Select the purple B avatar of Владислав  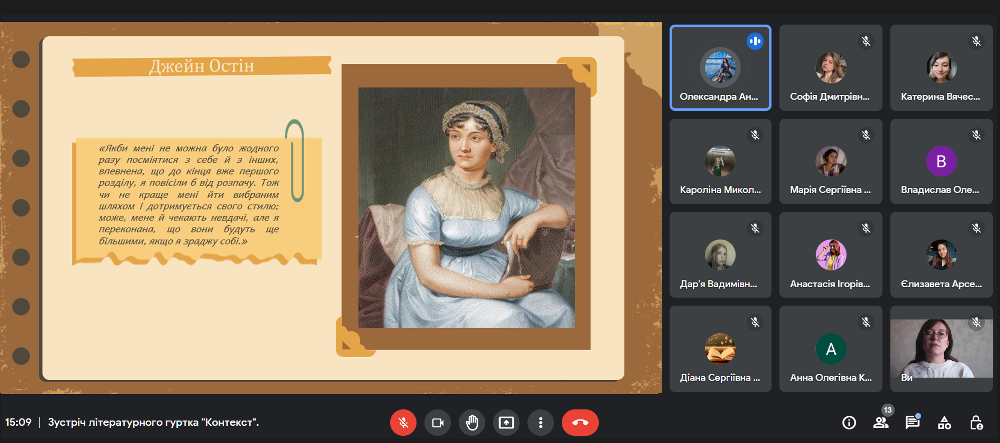[941, 161]
